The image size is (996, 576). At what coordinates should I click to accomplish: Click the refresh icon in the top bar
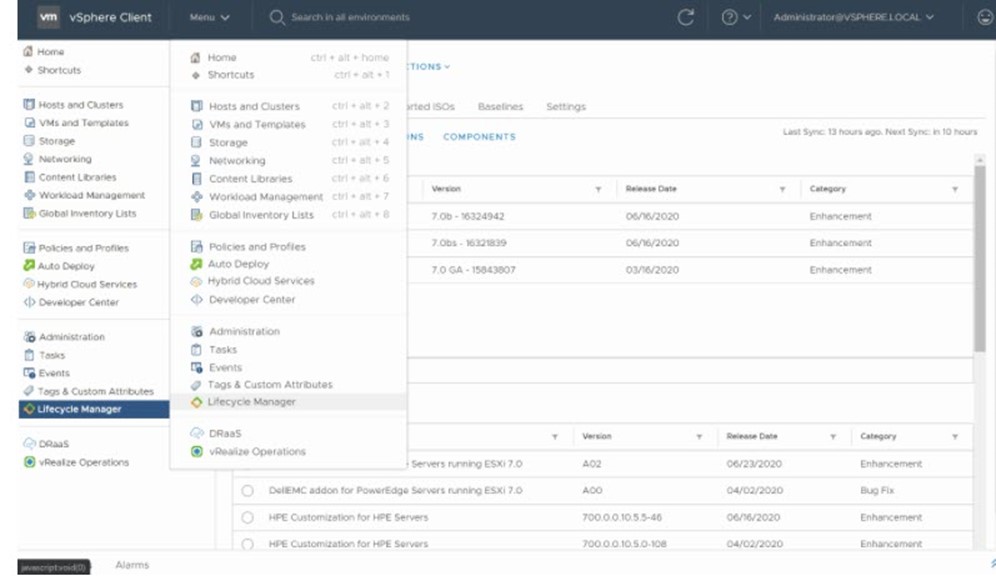[x=685, y=17]
